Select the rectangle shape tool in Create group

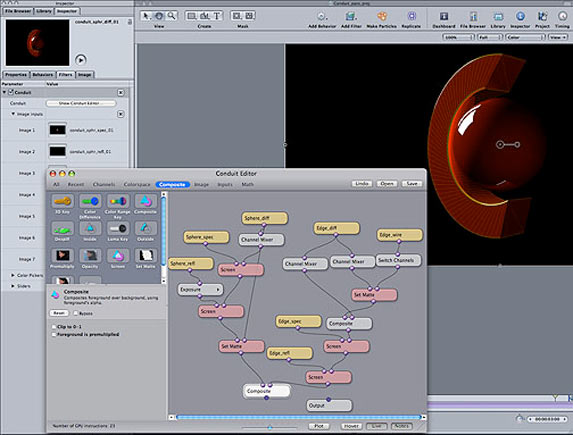pyautogui.click(x=191, y=16)
